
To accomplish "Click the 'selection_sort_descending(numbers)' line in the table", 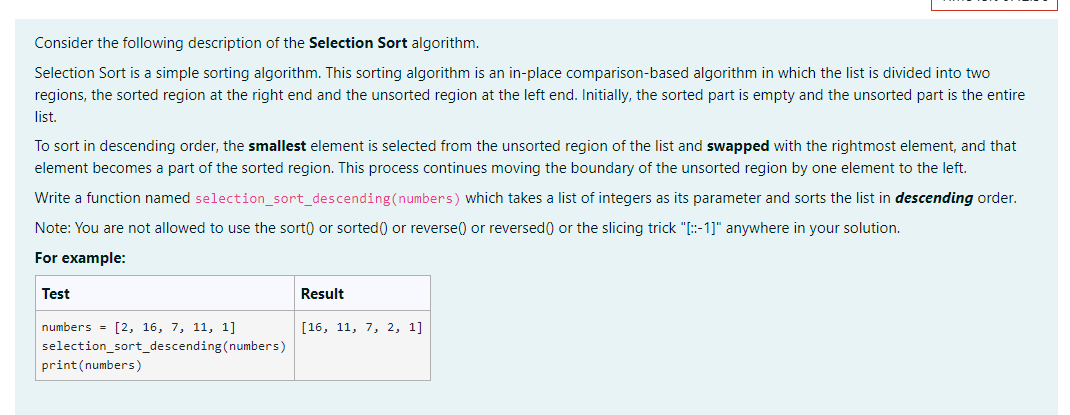I will click(164, 346).
